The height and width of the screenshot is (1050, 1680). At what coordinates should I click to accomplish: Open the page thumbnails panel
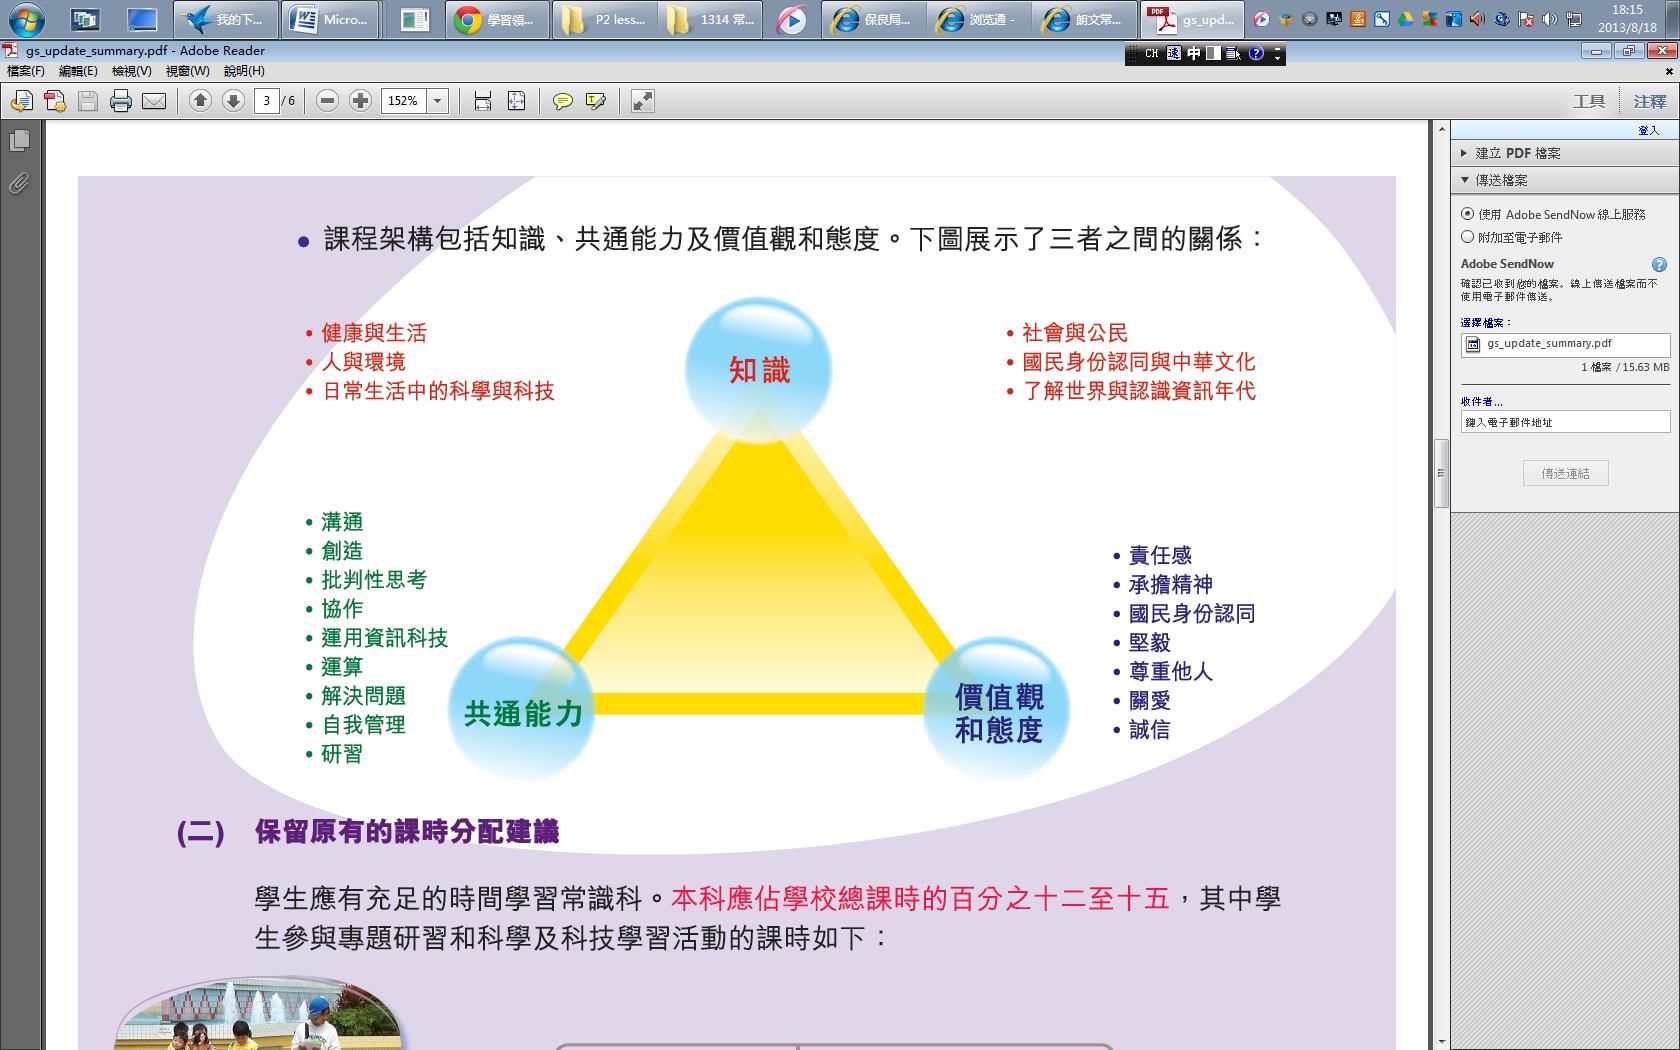coord(19,141)
